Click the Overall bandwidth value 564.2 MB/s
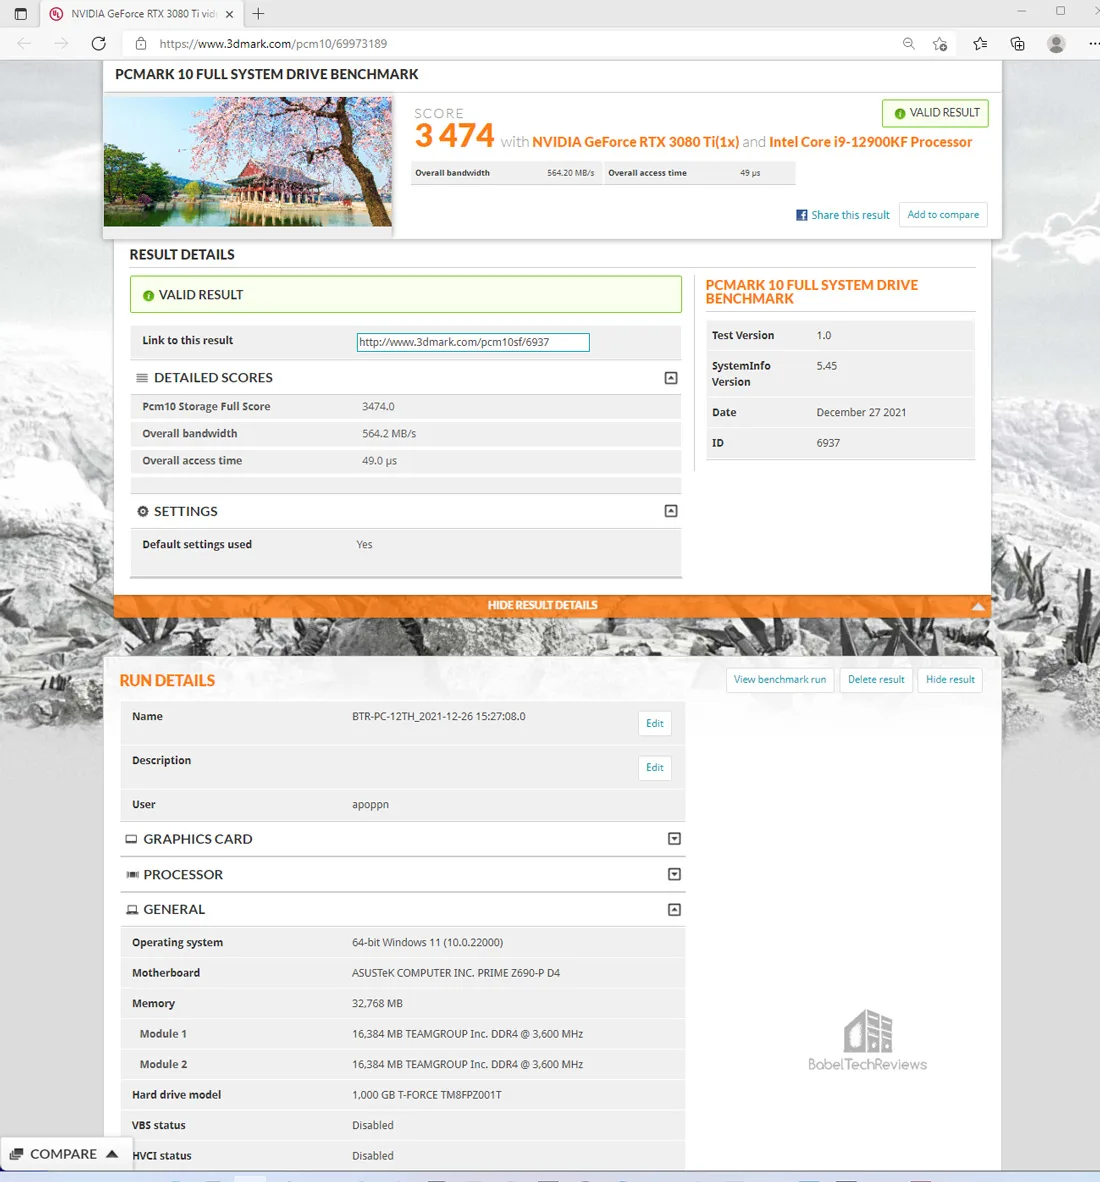The width and height of the screenshot is (1100, 1182). click(389, 433)
